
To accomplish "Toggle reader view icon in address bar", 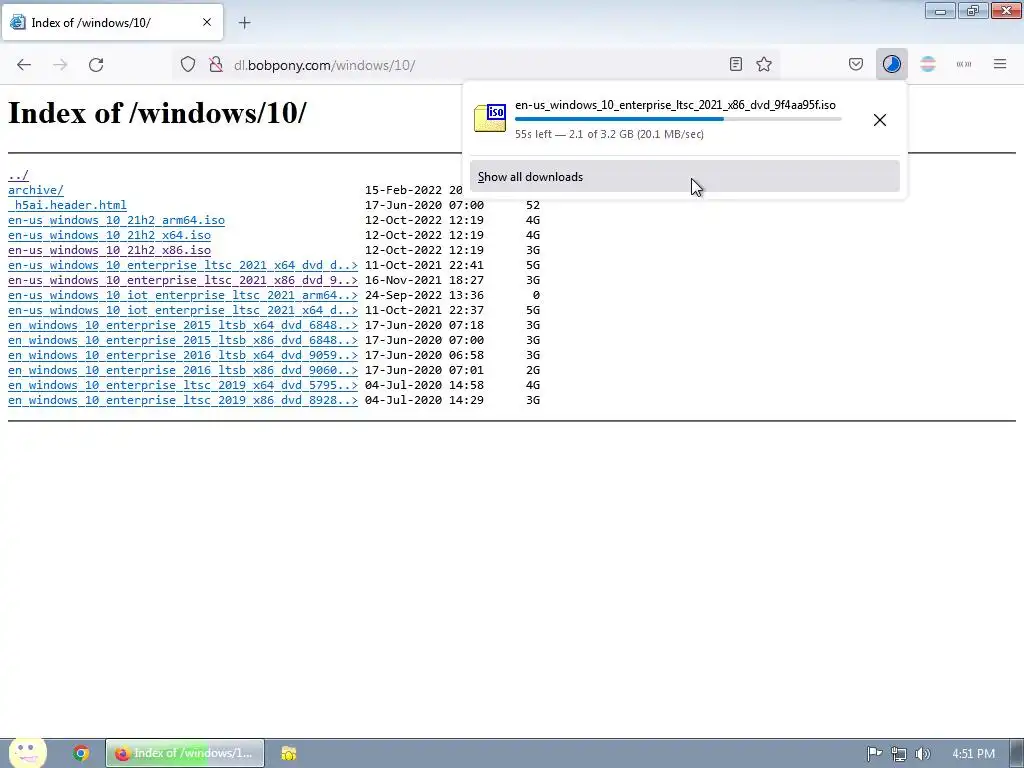I will click(736, 64).
